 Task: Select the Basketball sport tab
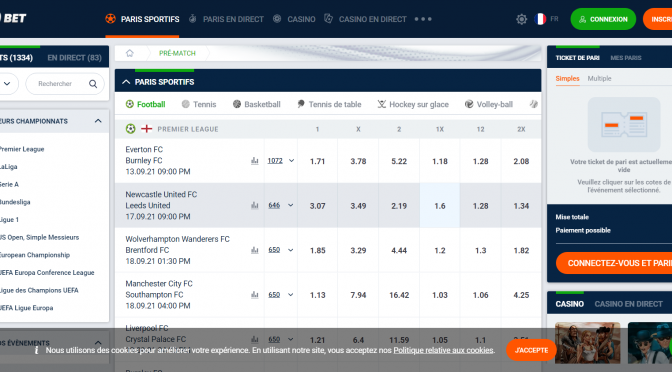coord(256,104)
